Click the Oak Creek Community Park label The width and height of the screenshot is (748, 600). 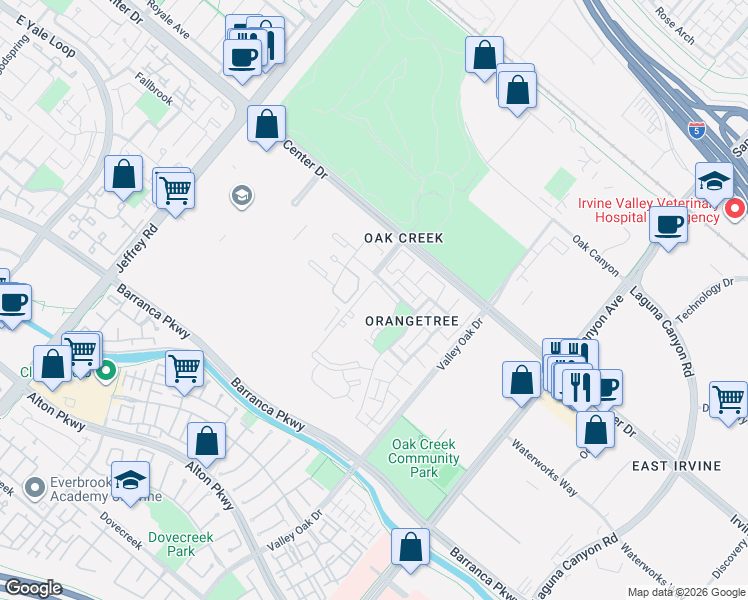click(424, 458)
